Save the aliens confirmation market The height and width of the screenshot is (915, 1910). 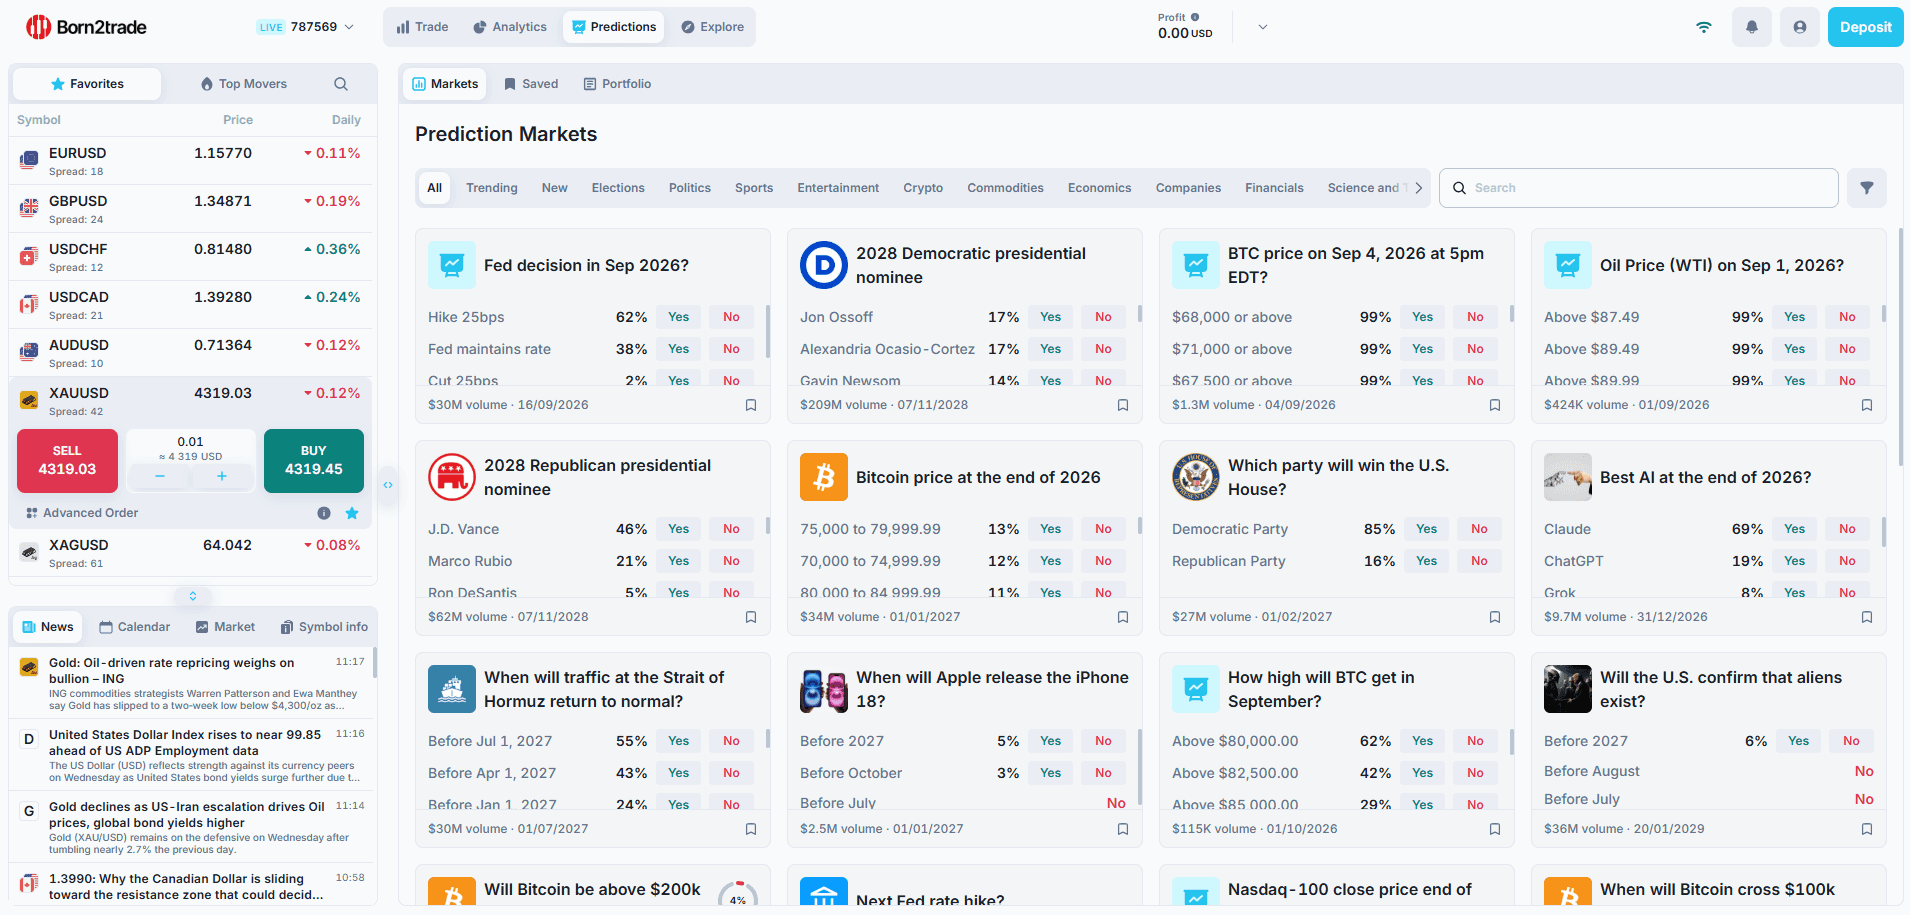(1867, 829)
